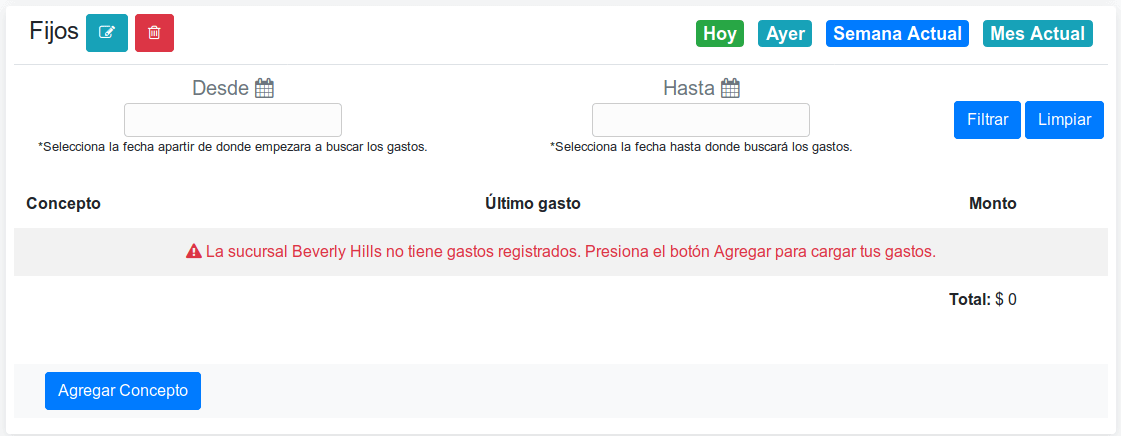Select the Semana Actual filter

coord(897,34)
